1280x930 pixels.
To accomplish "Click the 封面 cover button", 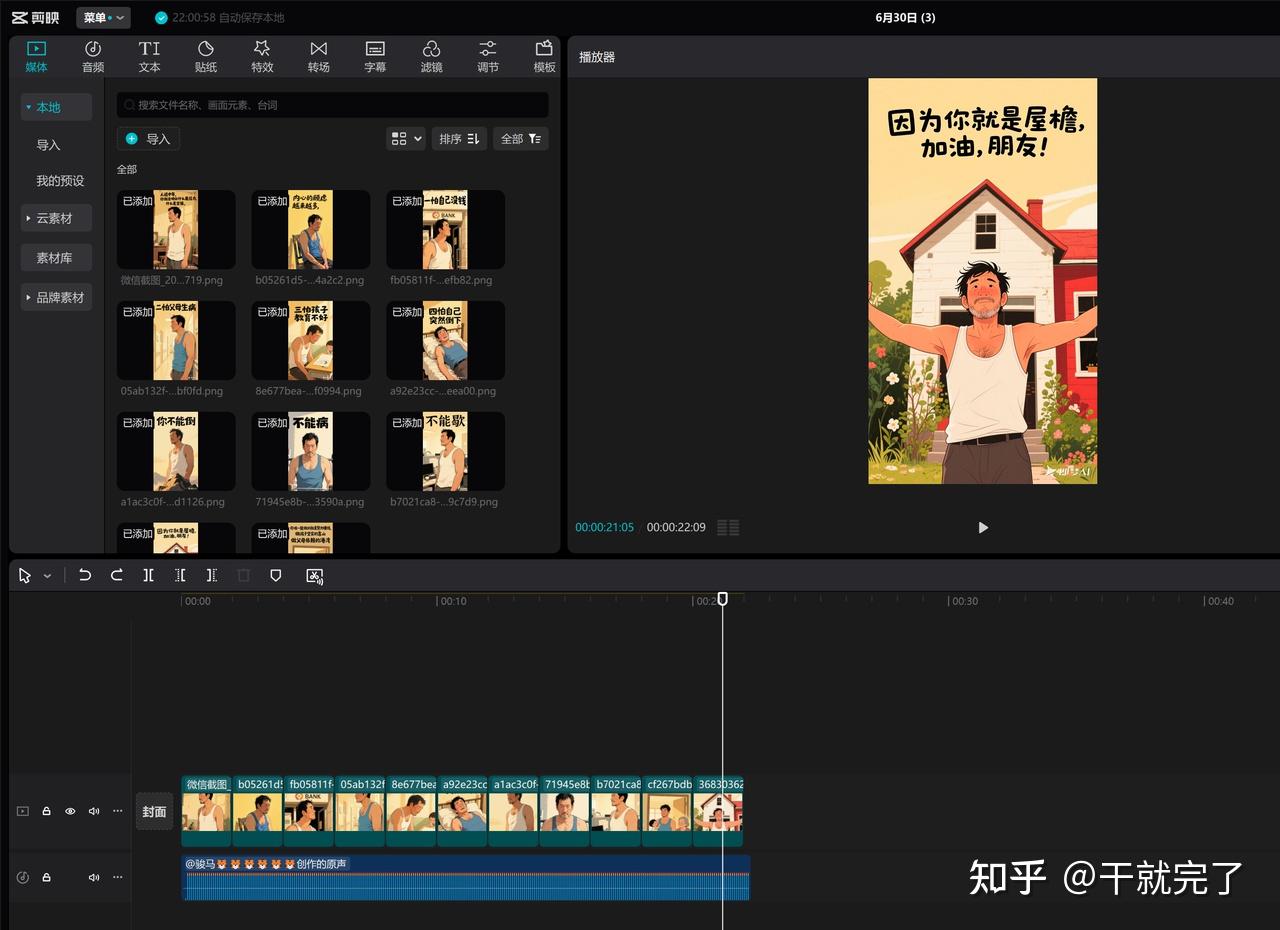I will (154, 811).
